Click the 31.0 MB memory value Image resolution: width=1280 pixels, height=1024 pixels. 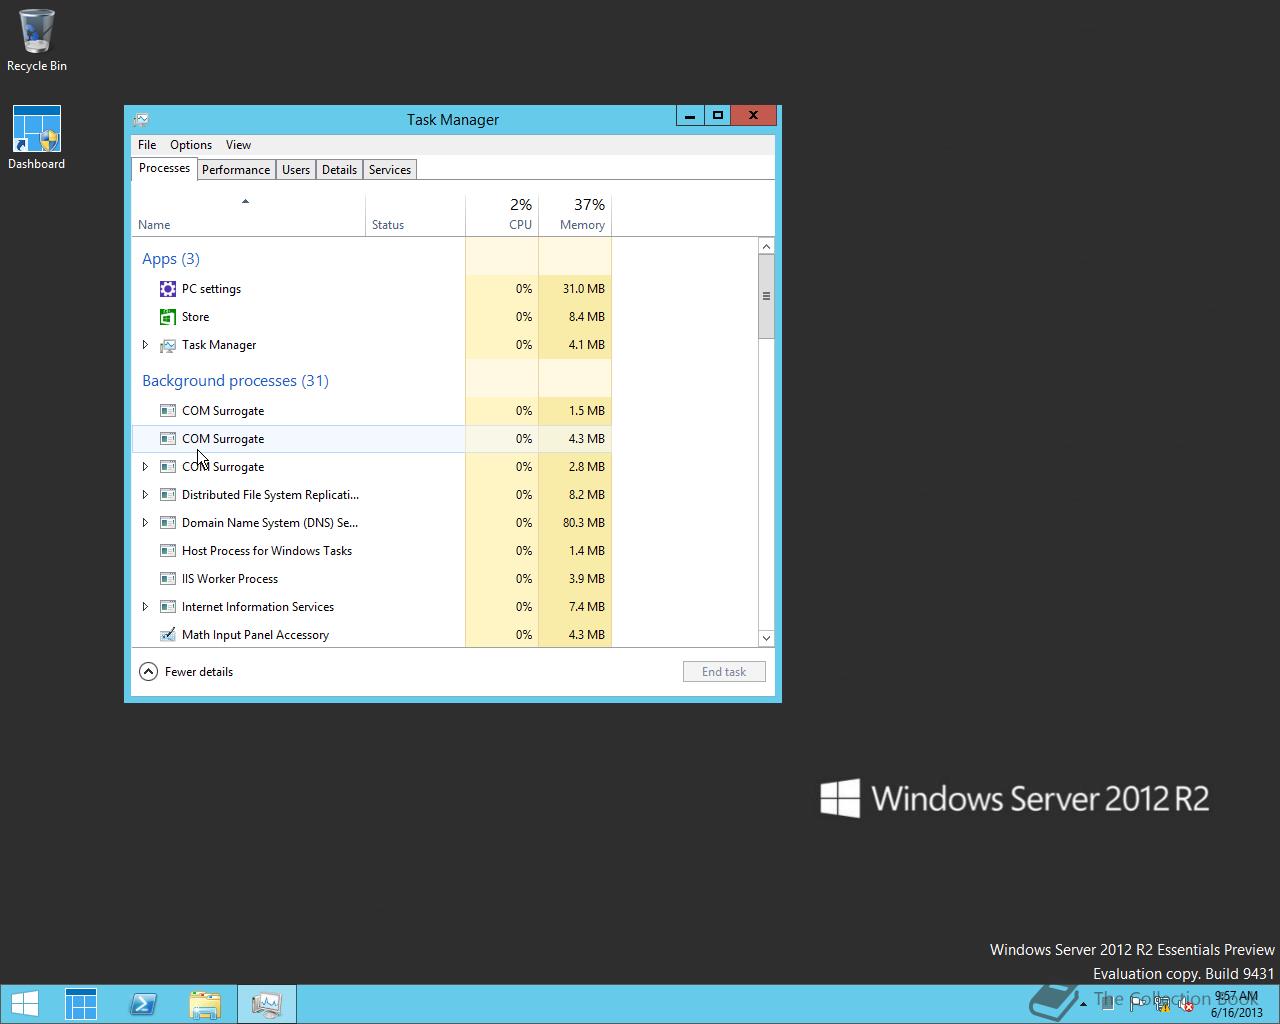tap(584, 289)
